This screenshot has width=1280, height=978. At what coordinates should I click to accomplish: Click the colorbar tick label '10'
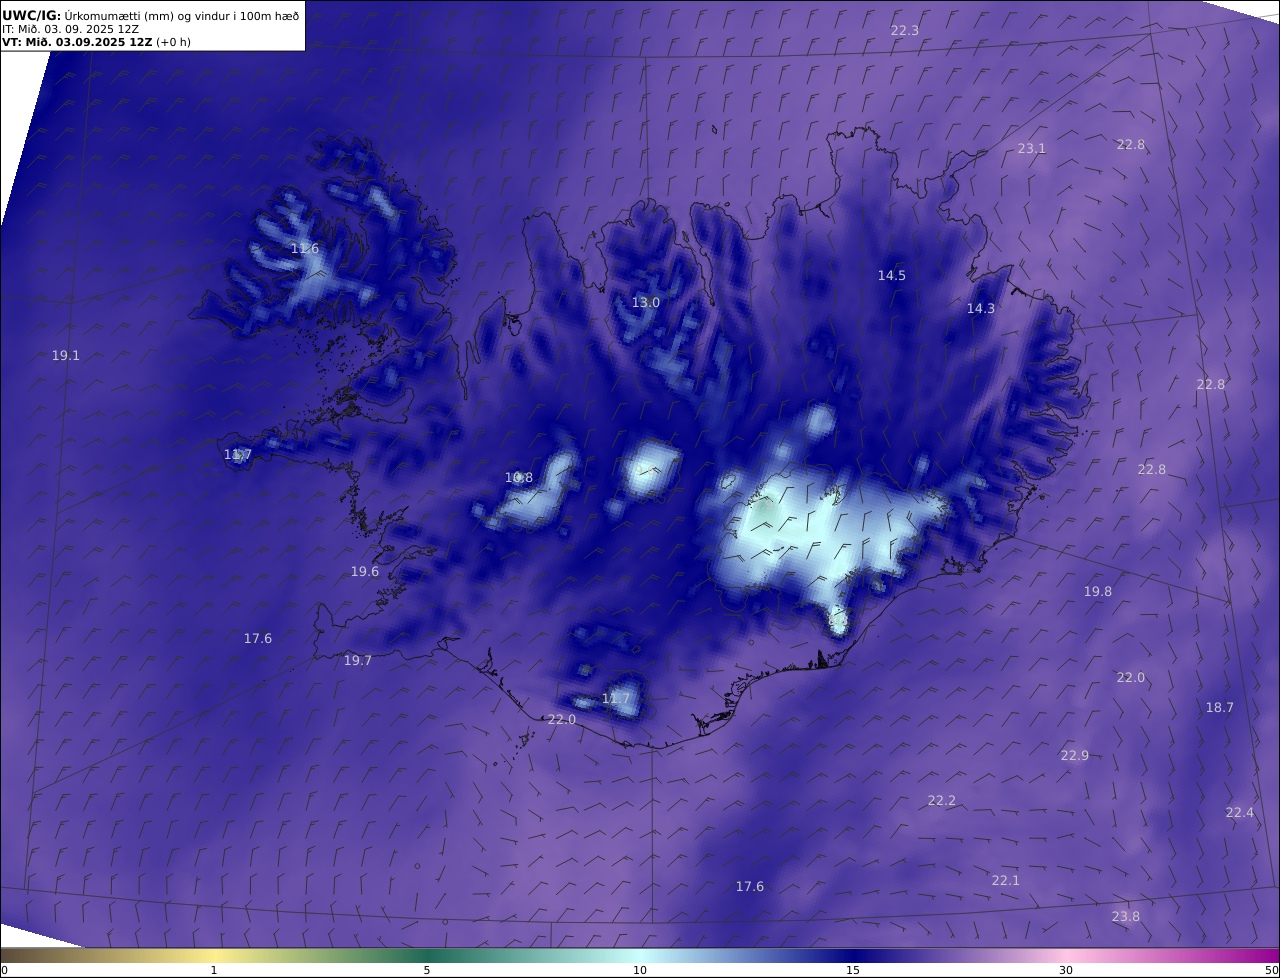pos(640,971)
